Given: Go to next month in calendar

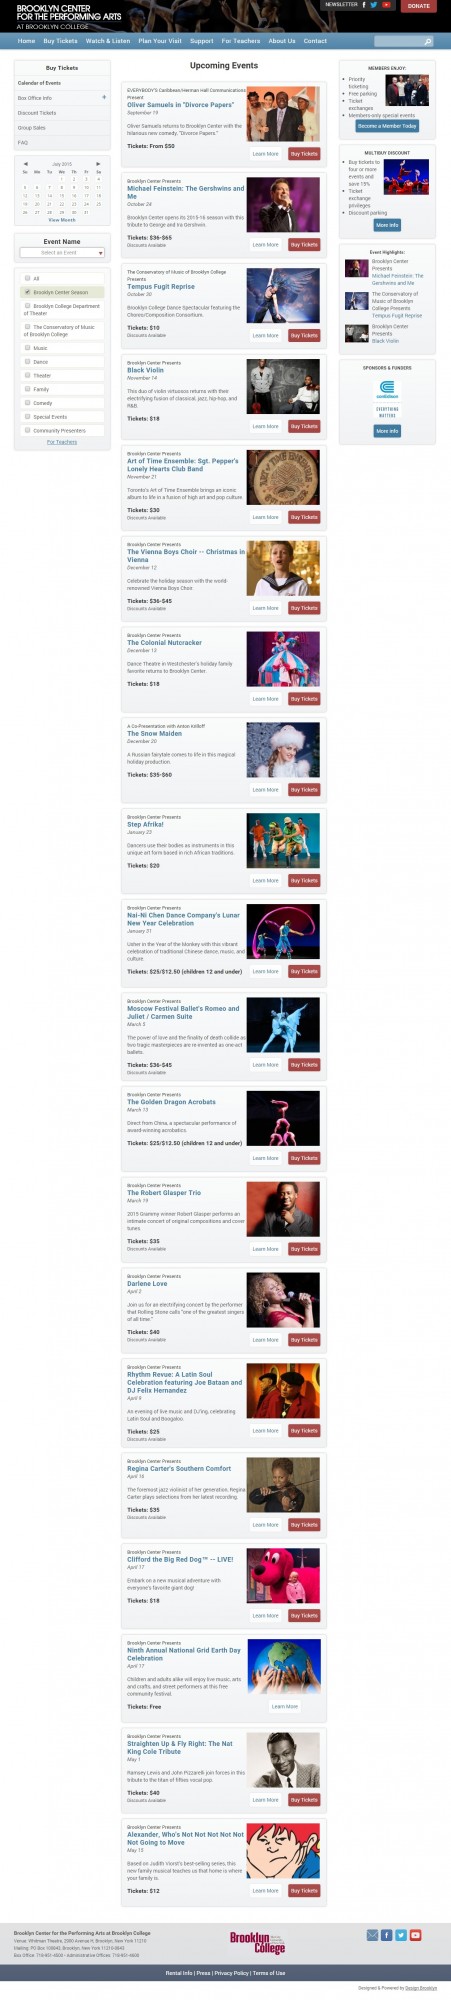Looking at the screenshot, I should coord(98,163).
